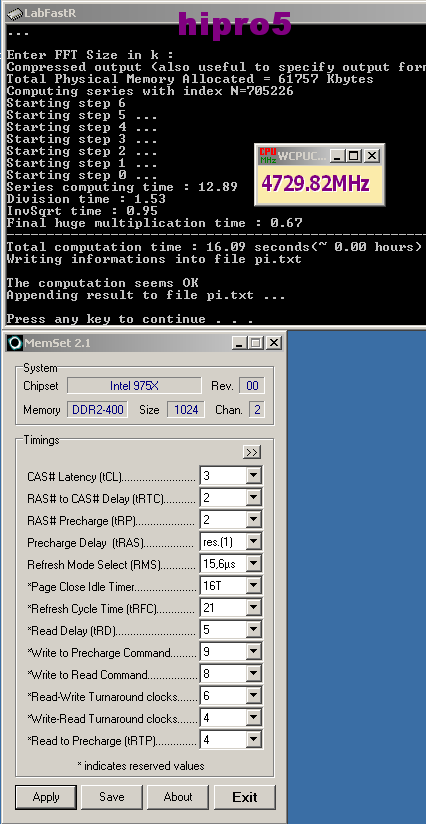Click the Chan. field showing 2

coord(257,409)
